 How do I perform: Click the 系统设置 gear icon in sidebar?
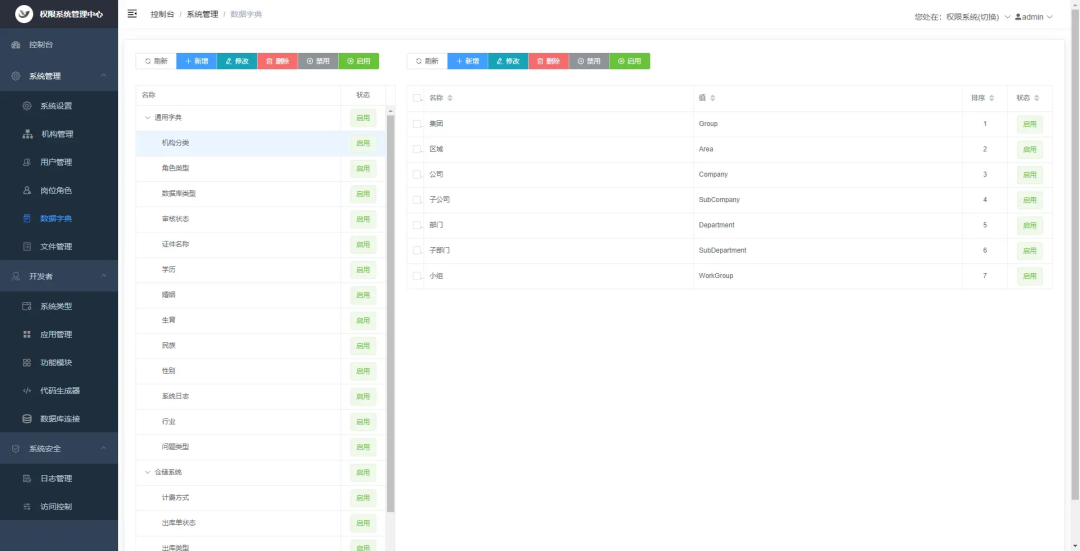pos(27,106)
